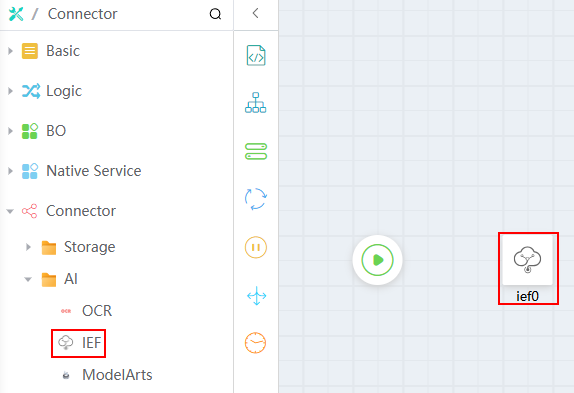Select the hierarchy subflow icon
Image resolution: width=574 pixels, height=393 pixels.
point(256,102)
